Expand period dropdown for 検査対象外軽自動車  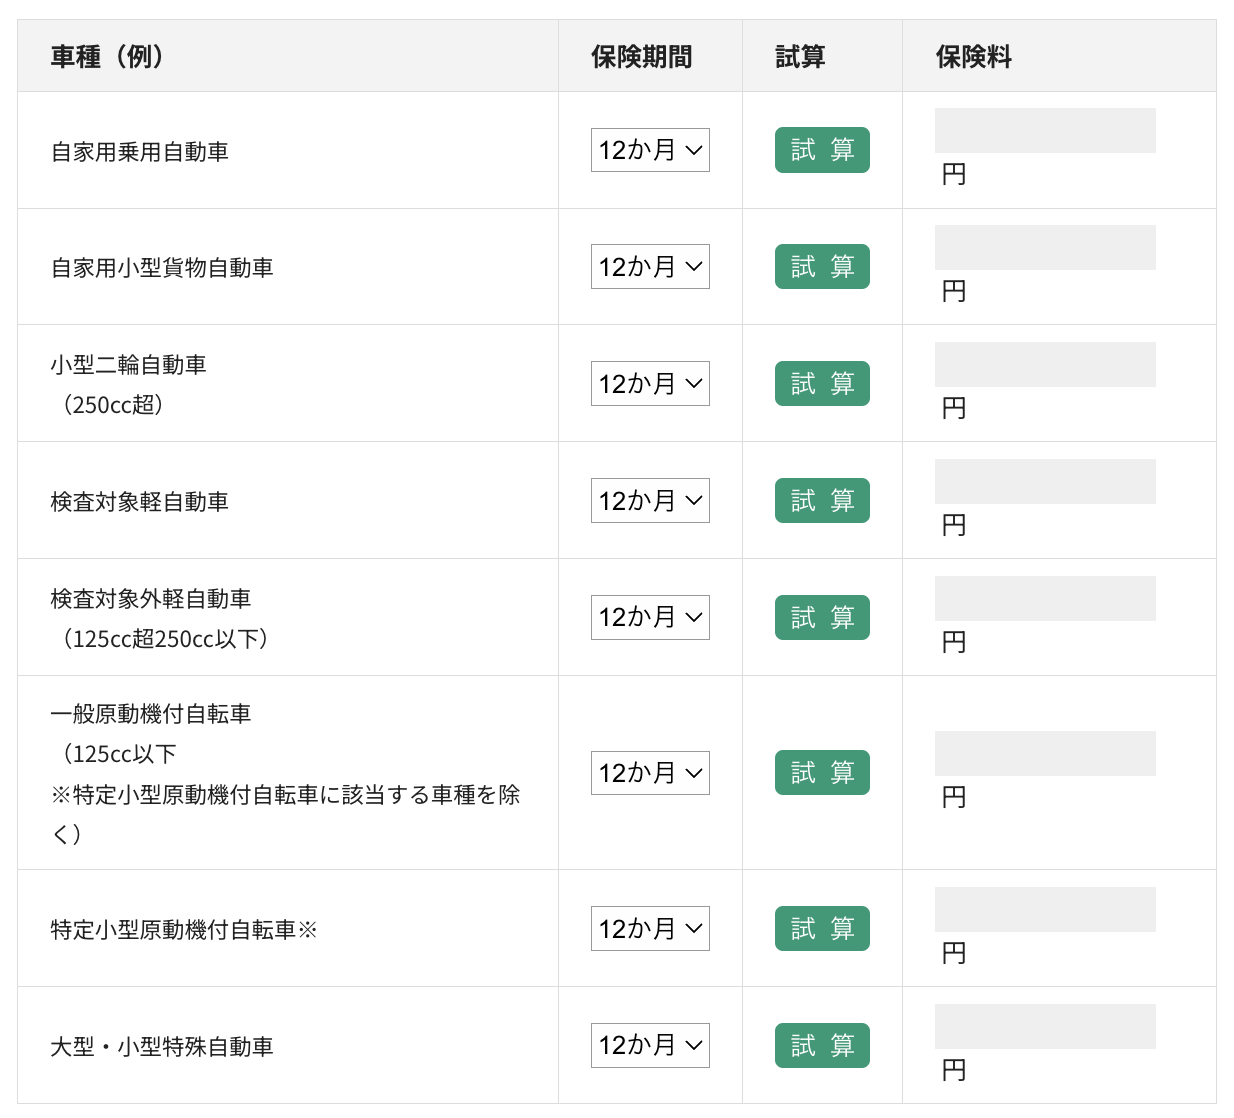pyautogui.click(x=650, y=618)
